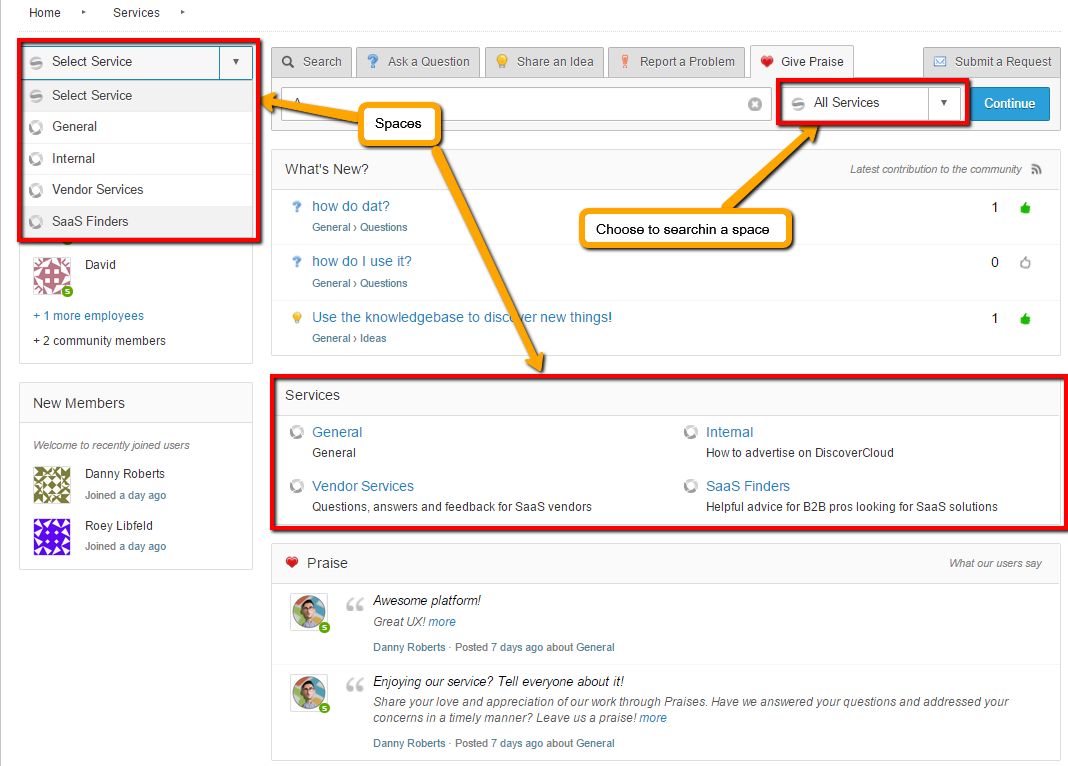Screen dimensions: 1068x766
Task: Select SaaS Finders in the service list
Action: 90,222
